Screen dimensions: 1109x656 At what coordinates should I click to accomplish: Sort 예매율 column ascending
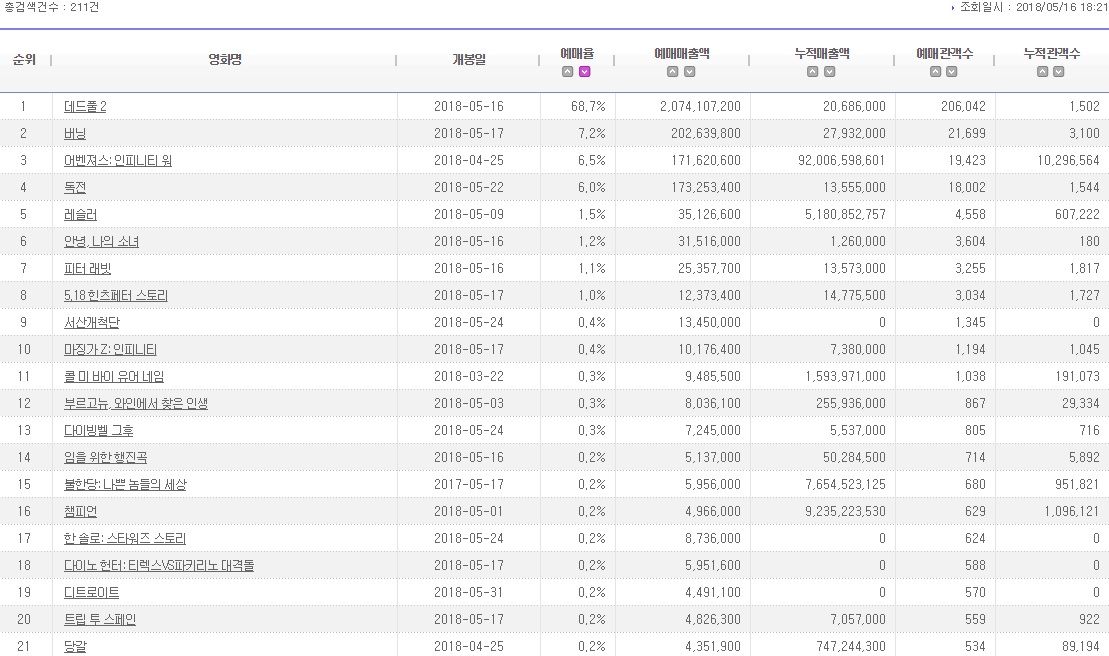point(568,72)
